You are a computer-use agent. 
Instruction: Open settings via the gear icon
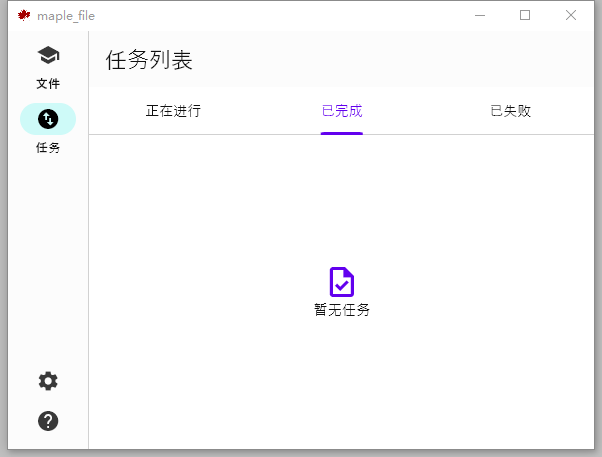pos(48,381)
